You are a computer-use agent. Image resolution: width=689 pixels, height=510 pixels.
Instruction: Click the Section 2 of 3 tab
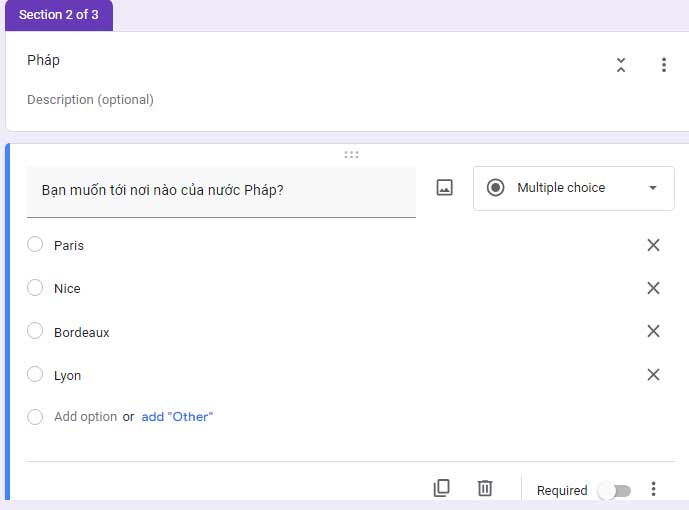[x=59, y=15]
